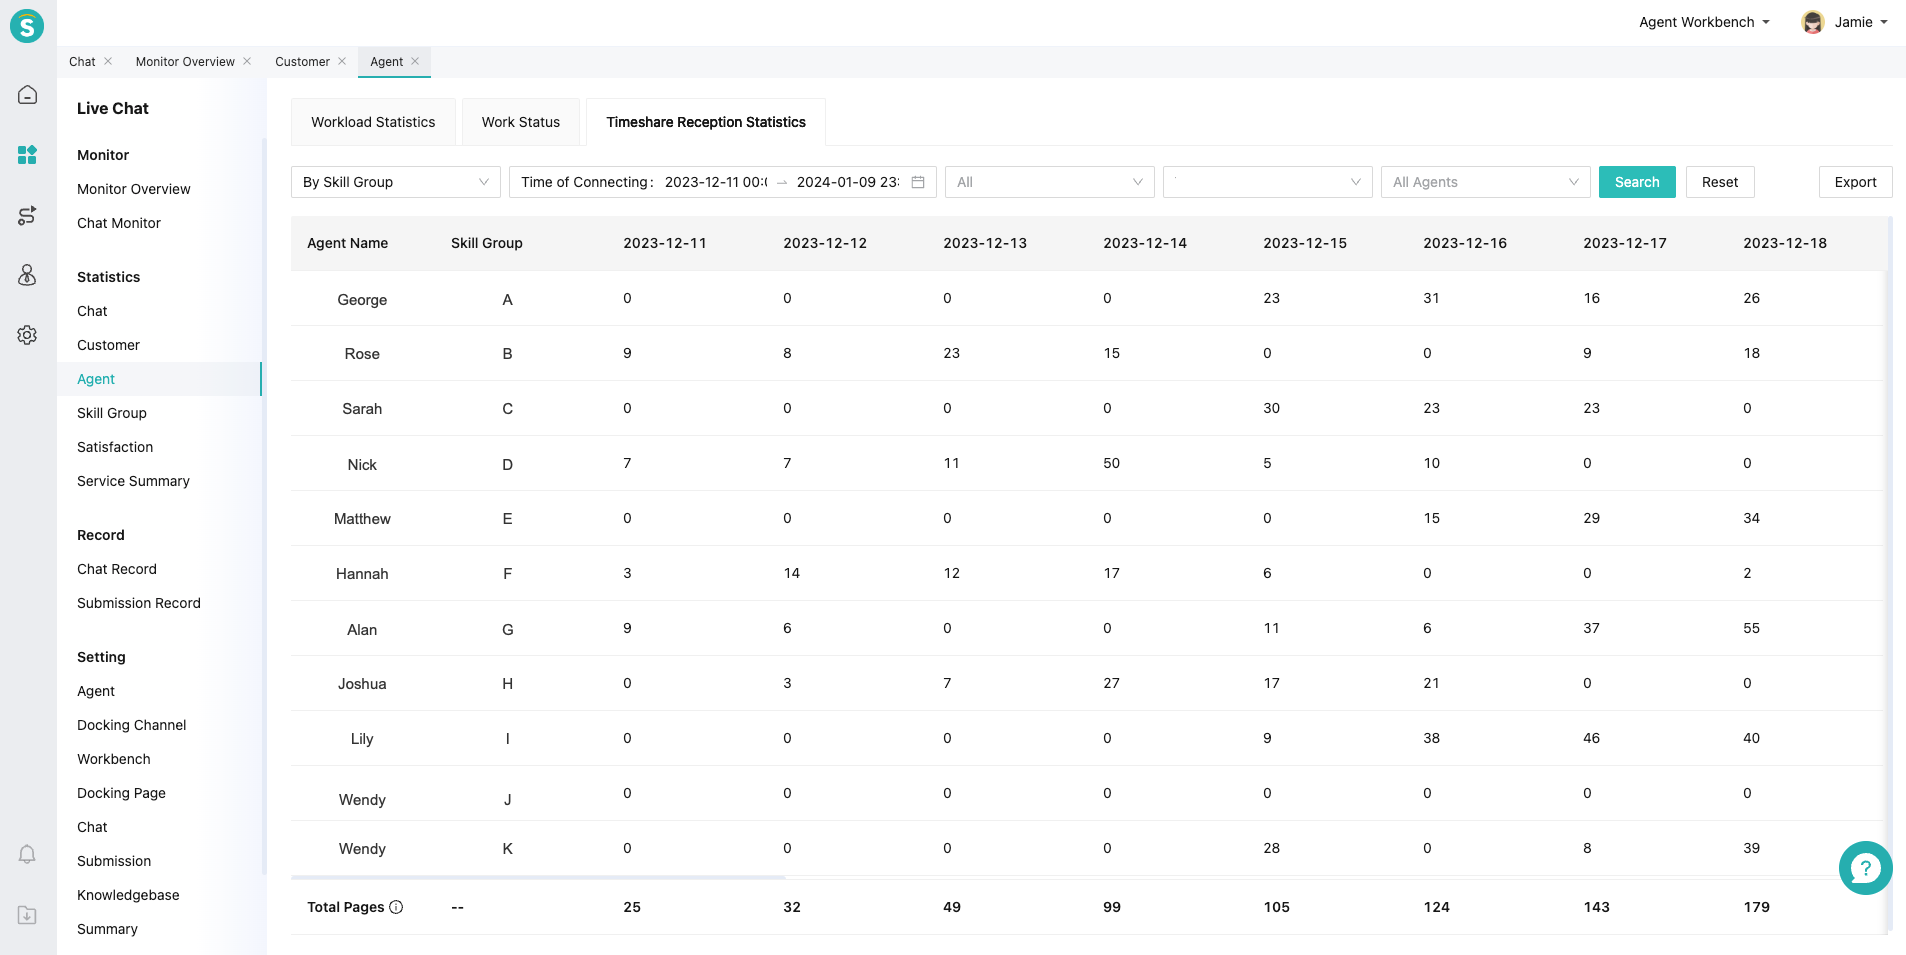Close the Customer tab
1906x955 pixels.
(342, 61)
